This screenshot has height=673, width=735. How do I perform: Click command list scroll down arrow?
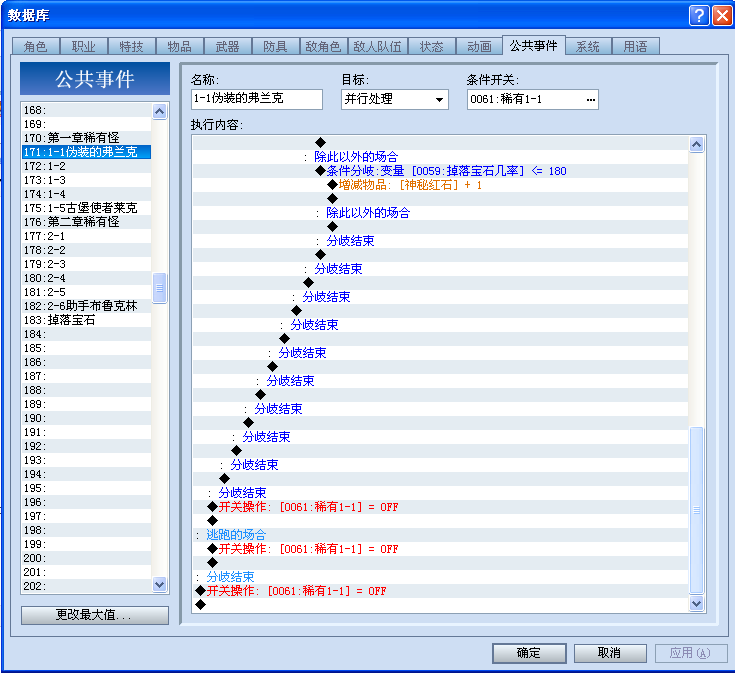tap(697, 604)
